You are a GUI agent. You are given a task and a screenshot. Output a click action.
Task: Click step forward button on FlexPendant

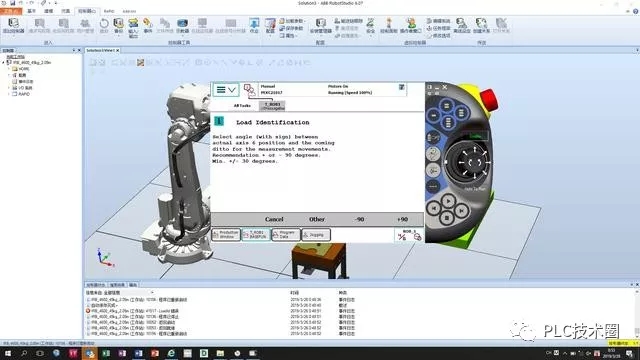coord(461,210)
